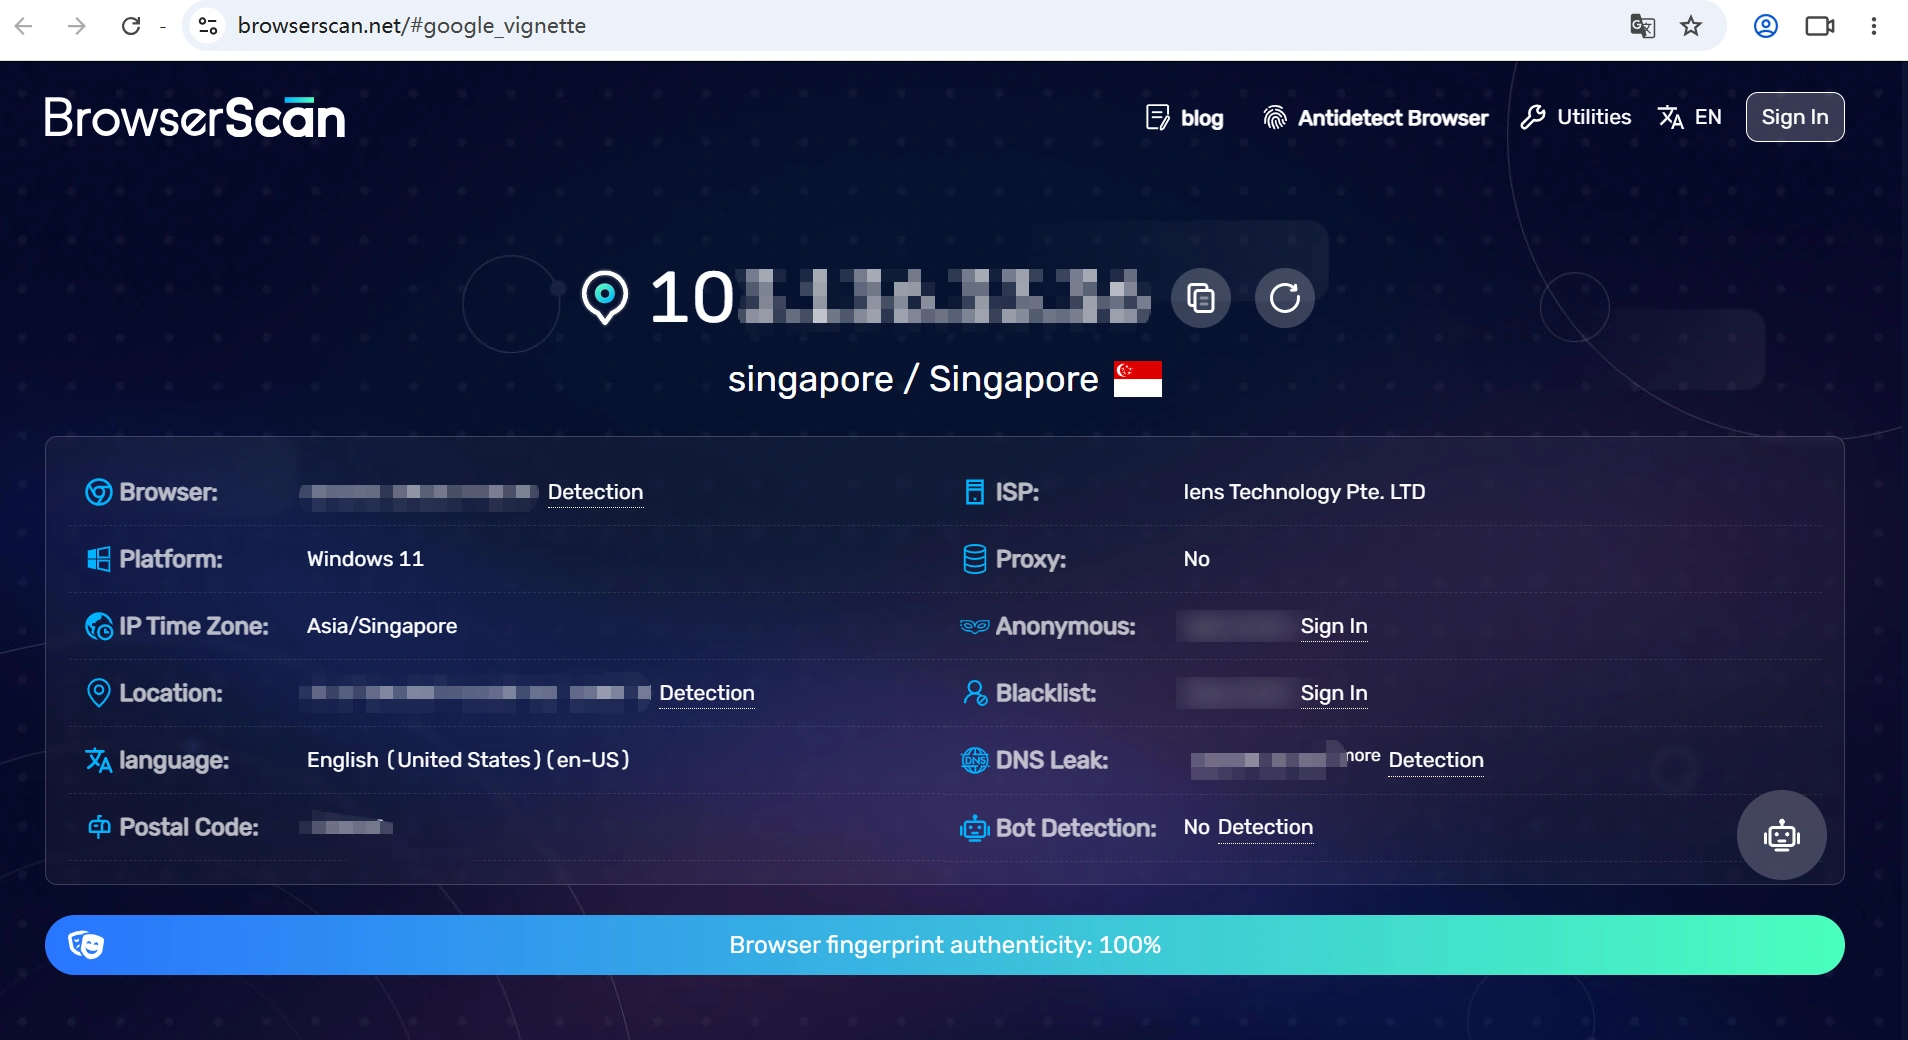Viewport: 1908px width, 1040px height.
Task: Click the 'Asia/Singapore' time zone value
Action: (382, 626)
